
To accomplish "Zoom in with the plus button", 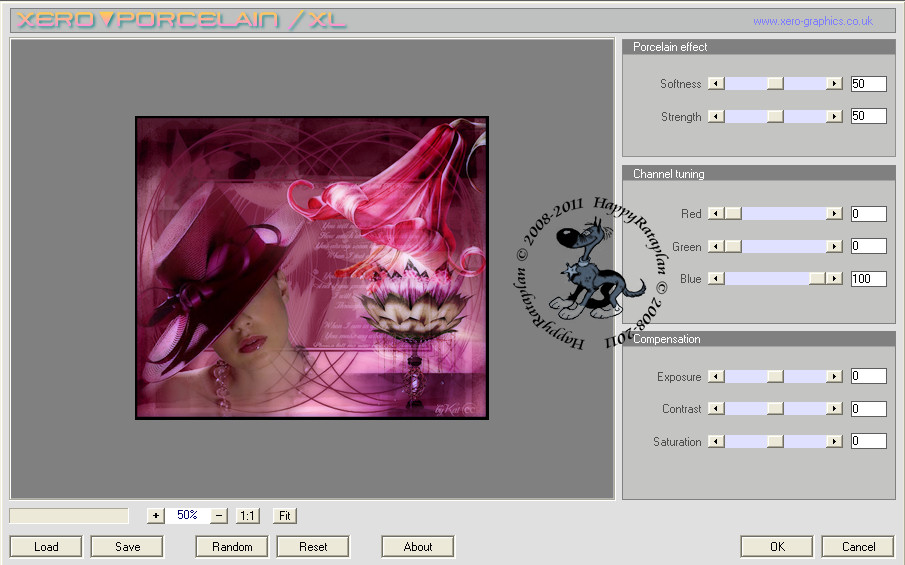I will point(156,515).
